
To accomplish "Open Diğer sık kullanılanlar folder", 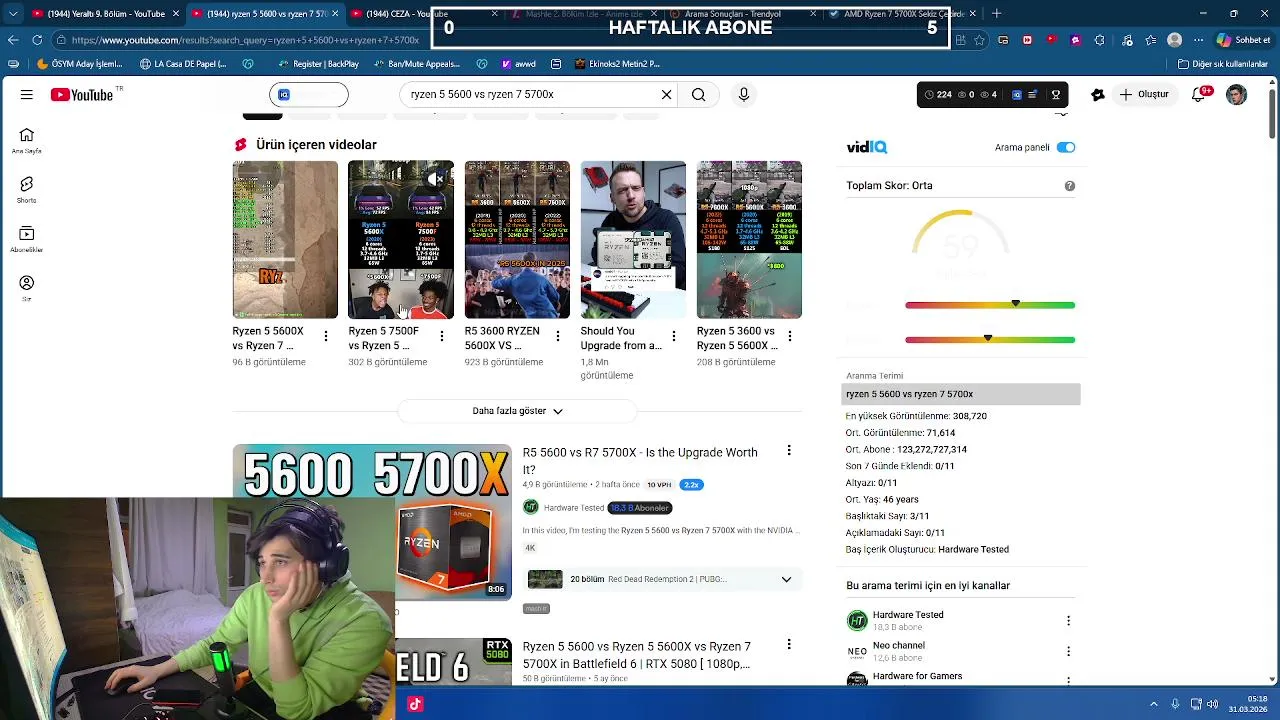I will [1222, 64].
